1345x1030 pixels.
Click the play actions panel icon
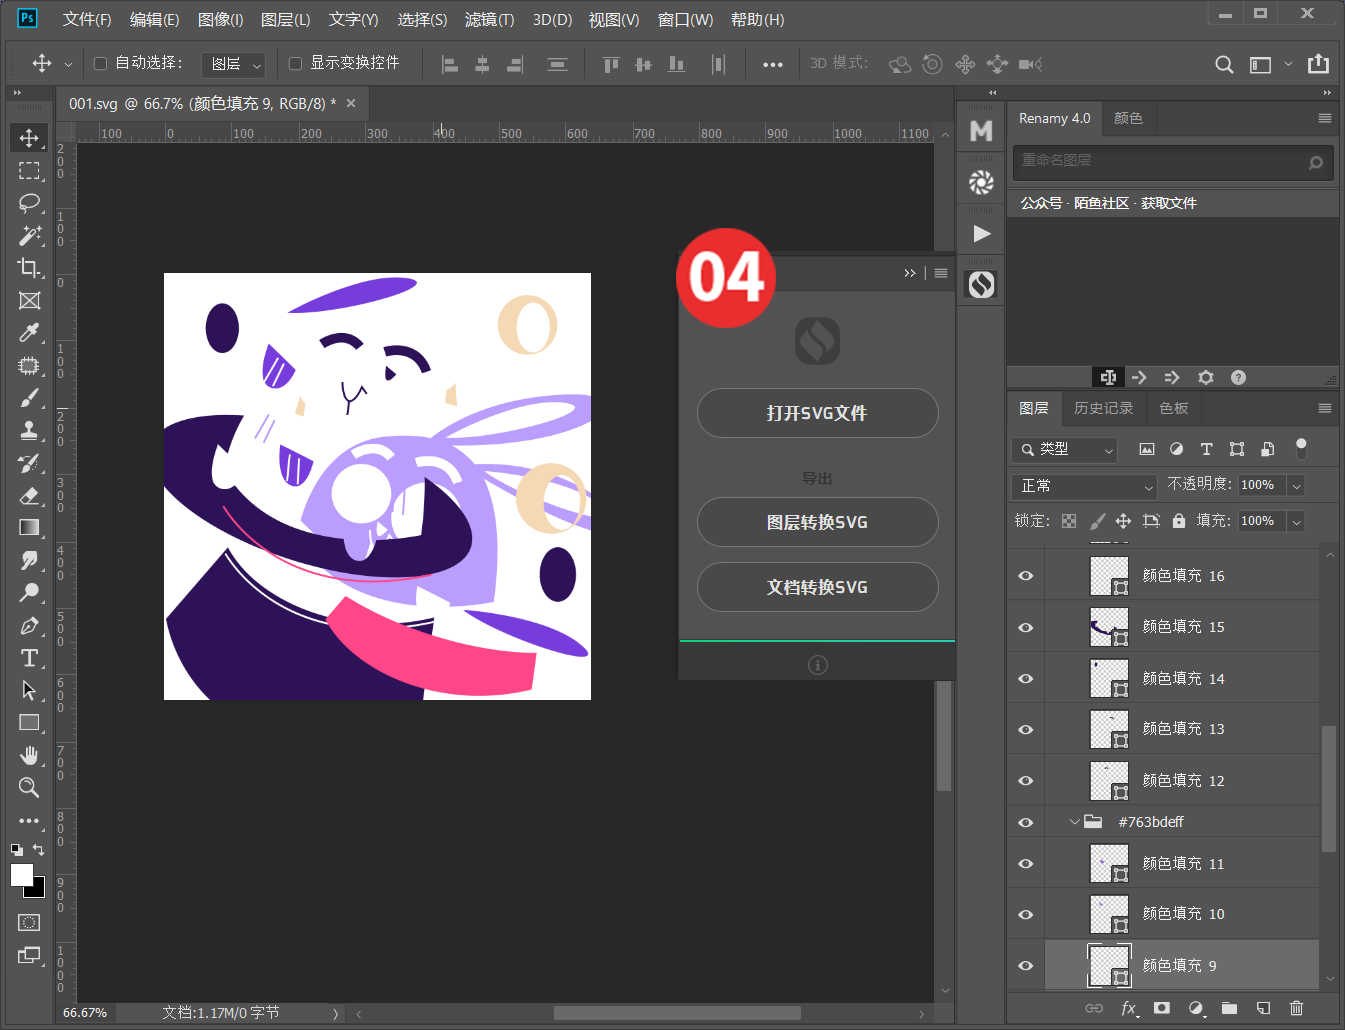tap(982, 234)
